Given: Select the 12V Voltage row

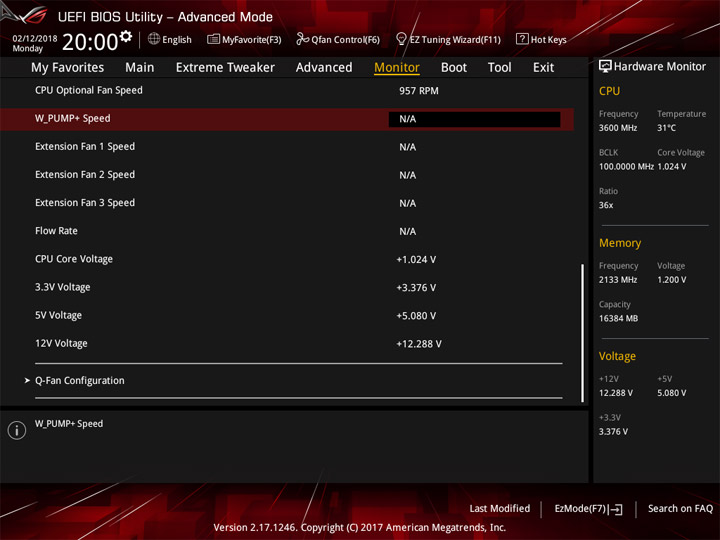Looking at the screenshot, I should [287, 343].
